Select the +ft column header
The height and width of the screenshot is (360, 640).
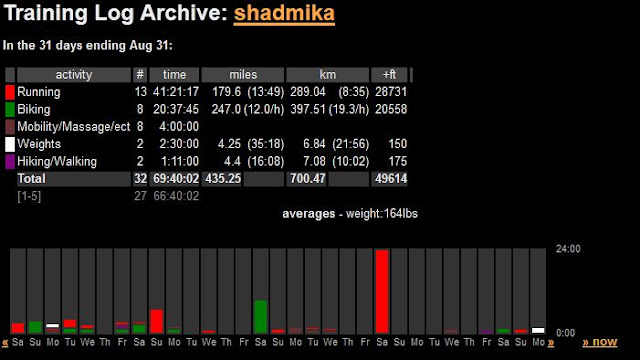tap(389, 75)
